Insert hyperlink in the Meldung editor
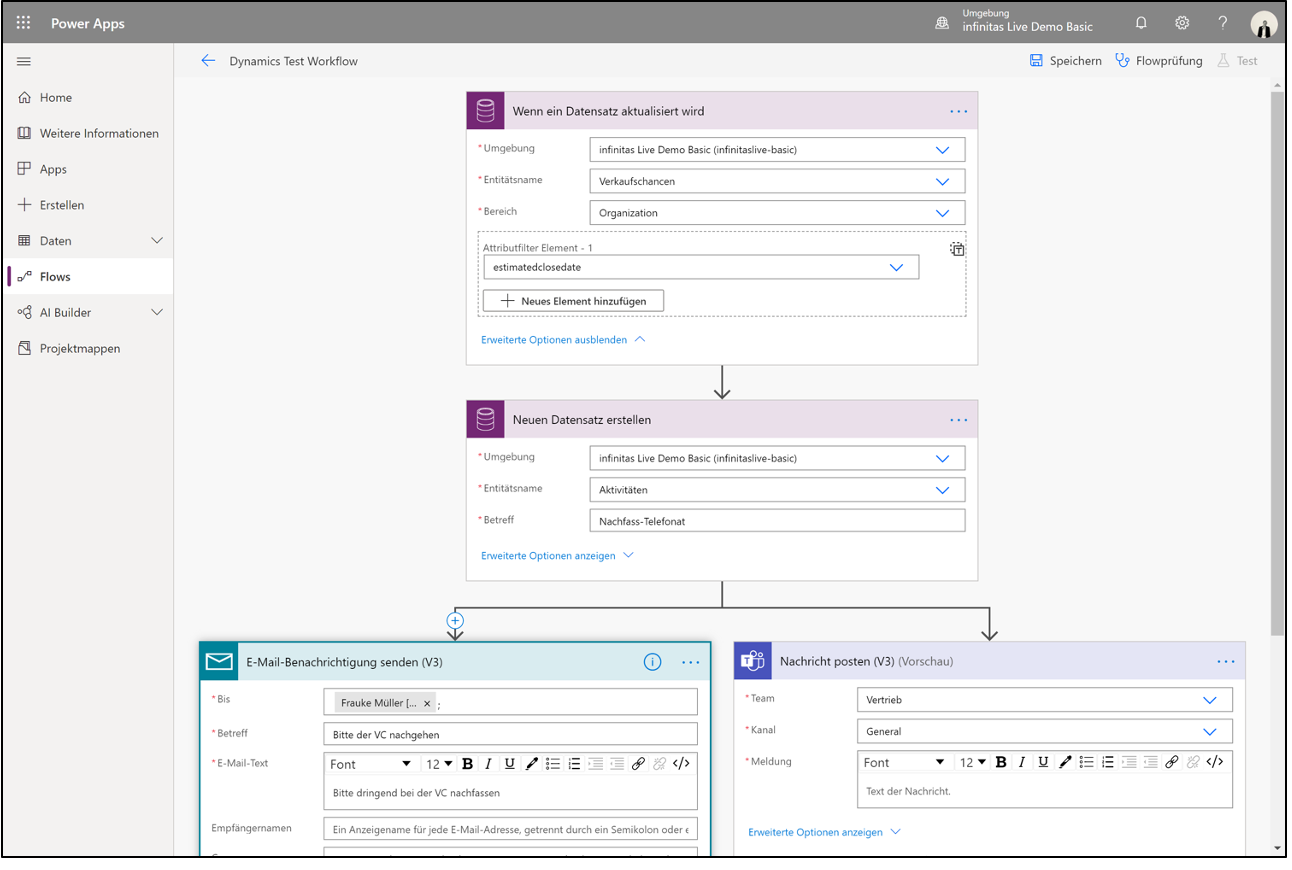Image resolution: width=1292 pixels, height=870 pixels. (1172, 762)
